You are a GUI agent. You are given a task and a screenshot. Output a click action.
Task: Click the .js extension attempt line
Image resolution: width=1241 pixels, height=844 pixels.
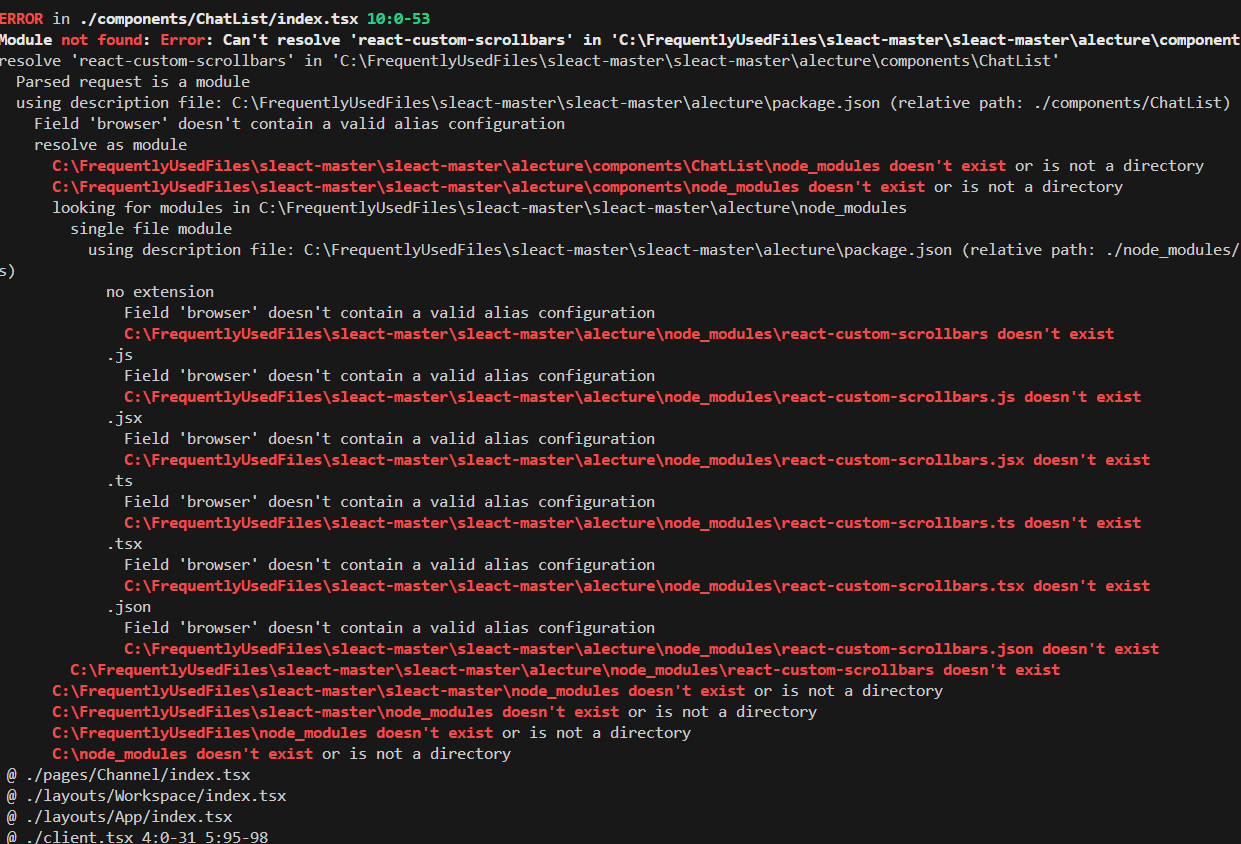pos(120,354)
